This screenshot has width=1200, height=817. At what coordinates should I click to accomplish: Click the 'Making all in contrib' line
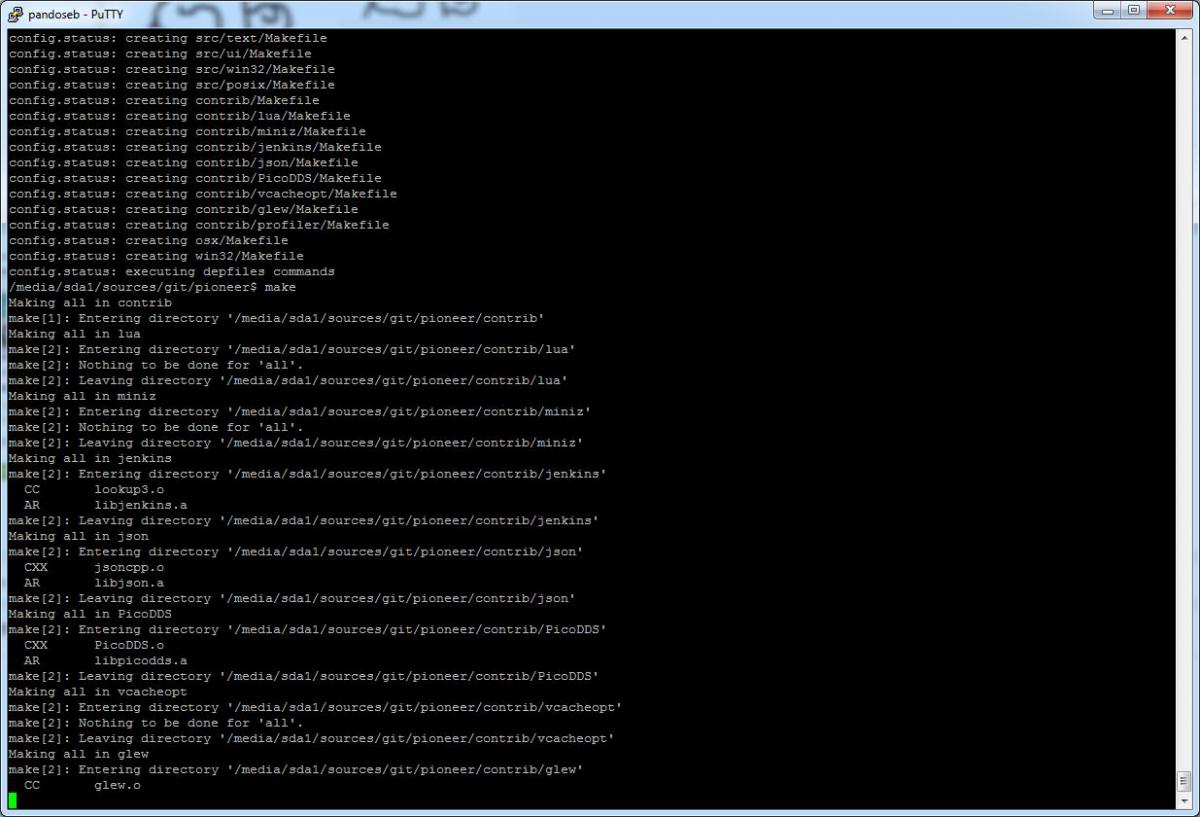coord(90,303)
